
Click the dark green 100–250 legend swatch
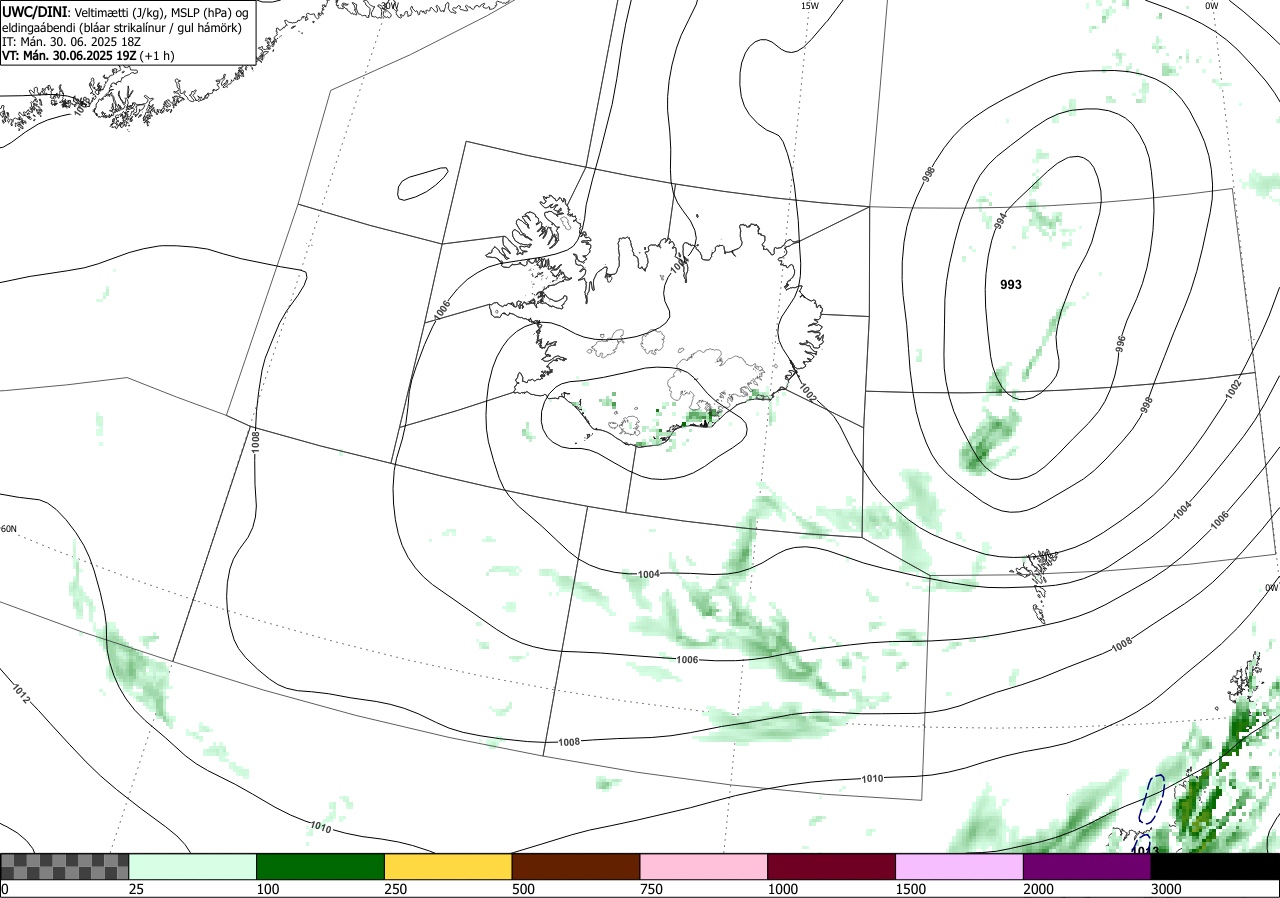point(321,866)
